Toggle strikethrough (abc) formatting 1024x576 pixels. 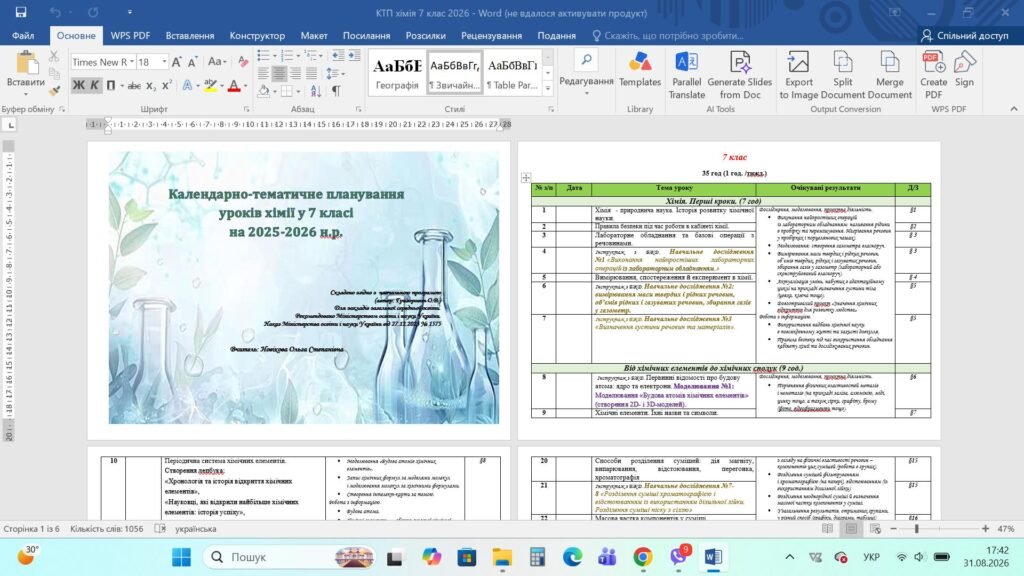(134, 86)
